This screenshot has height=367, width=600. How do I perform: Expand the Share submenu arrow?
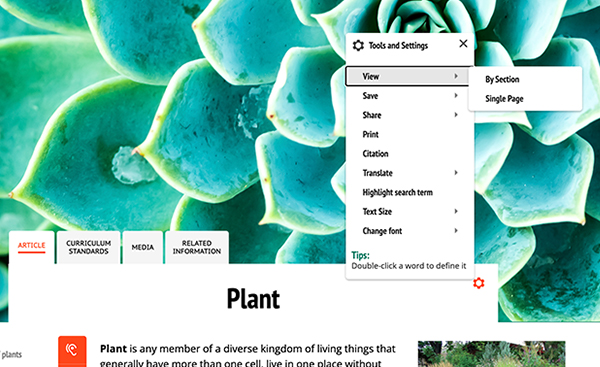456,115
